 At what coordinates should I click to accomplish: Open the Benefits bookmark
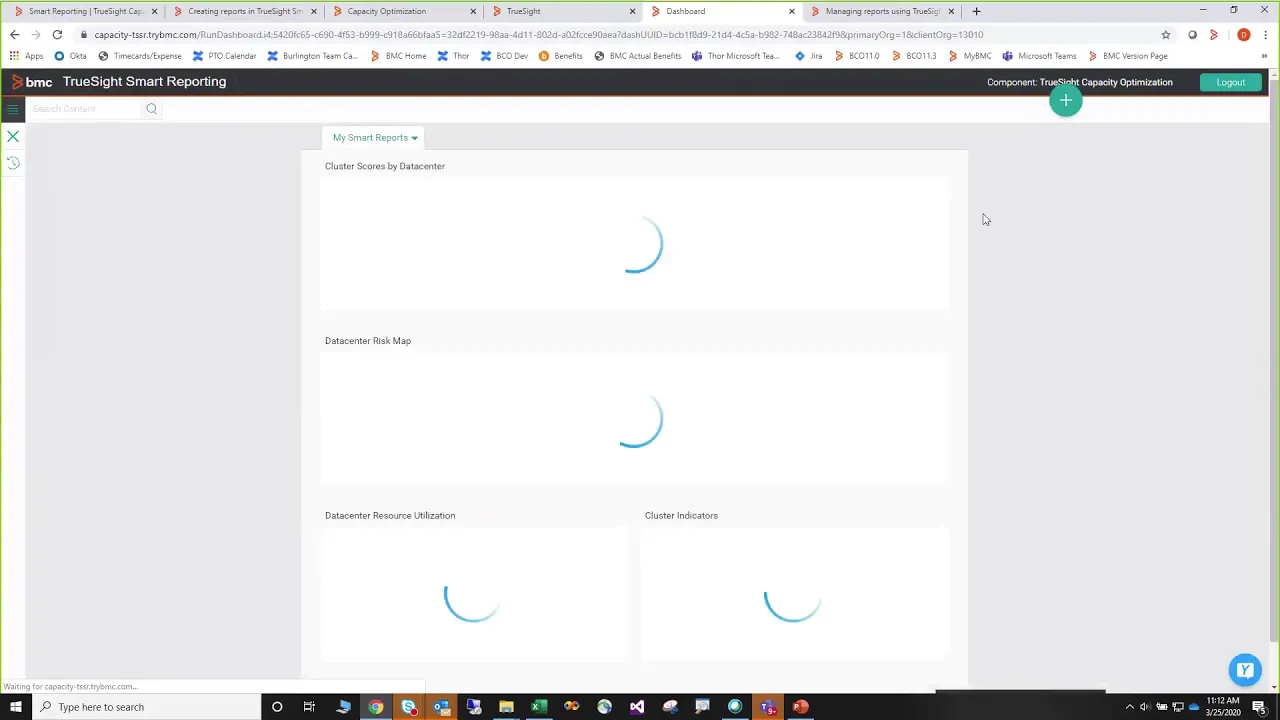561,56
